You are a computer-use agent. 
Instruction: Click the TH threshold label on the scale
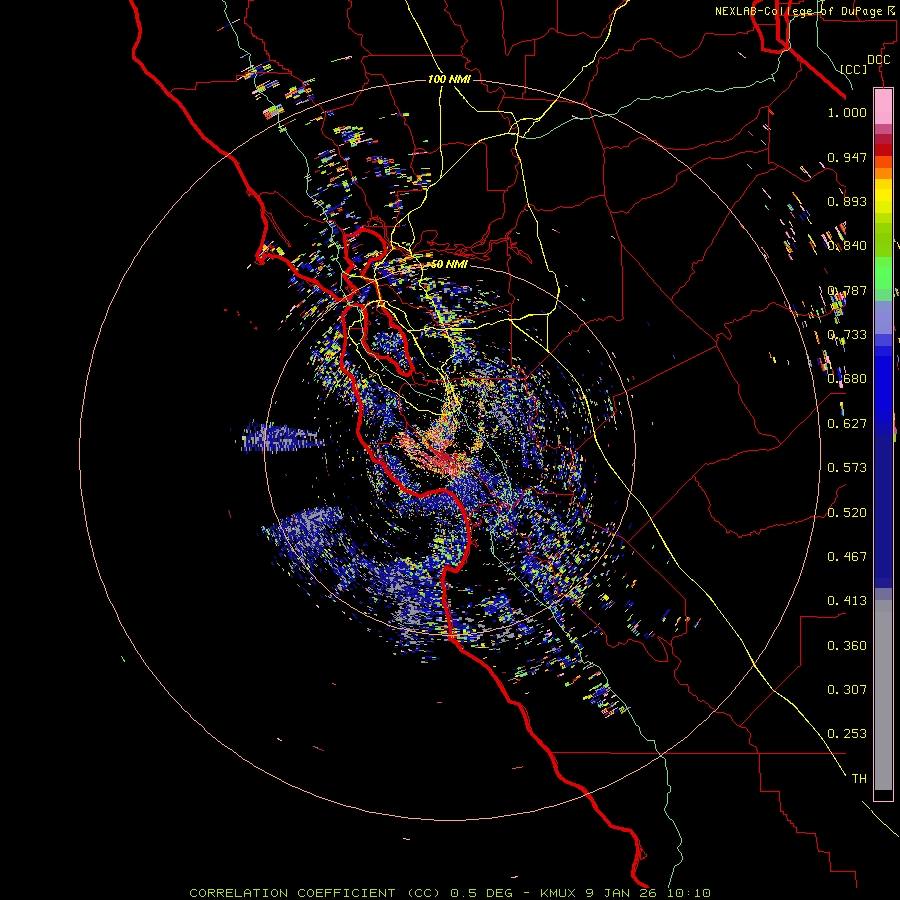[x=859, y=779]
